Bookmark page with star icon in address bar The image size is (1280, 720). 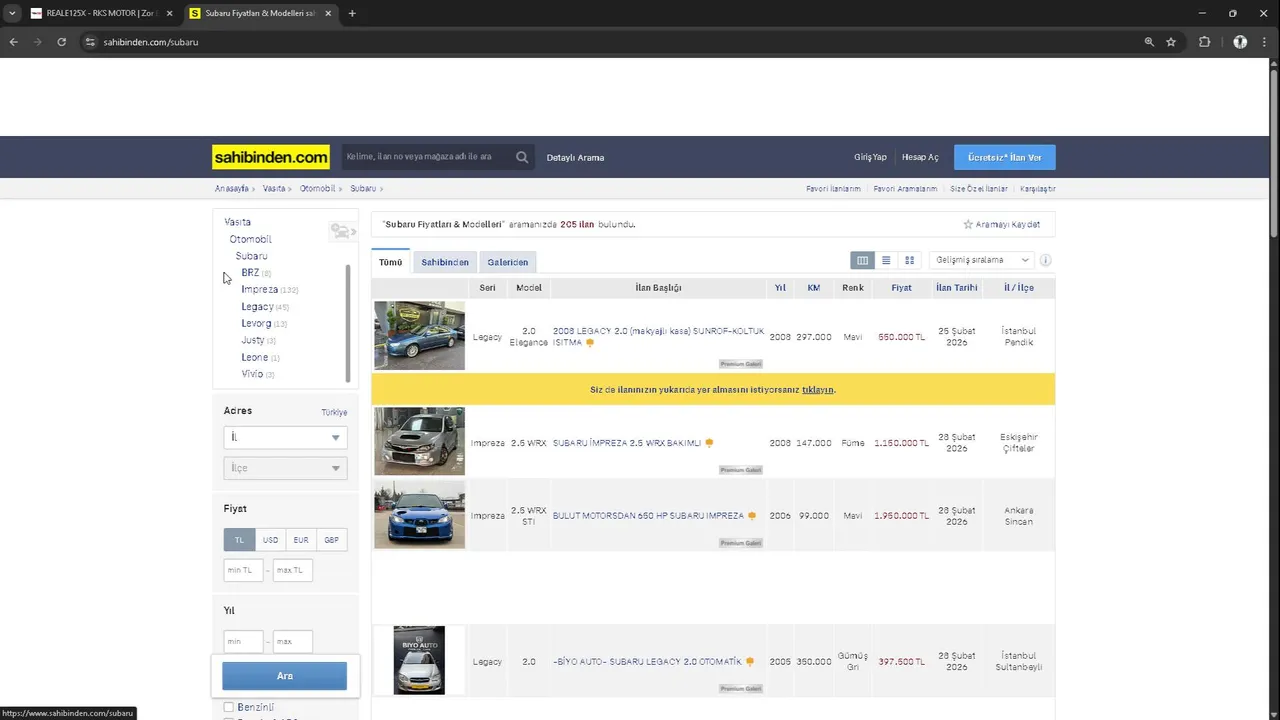coord(1171,42)
